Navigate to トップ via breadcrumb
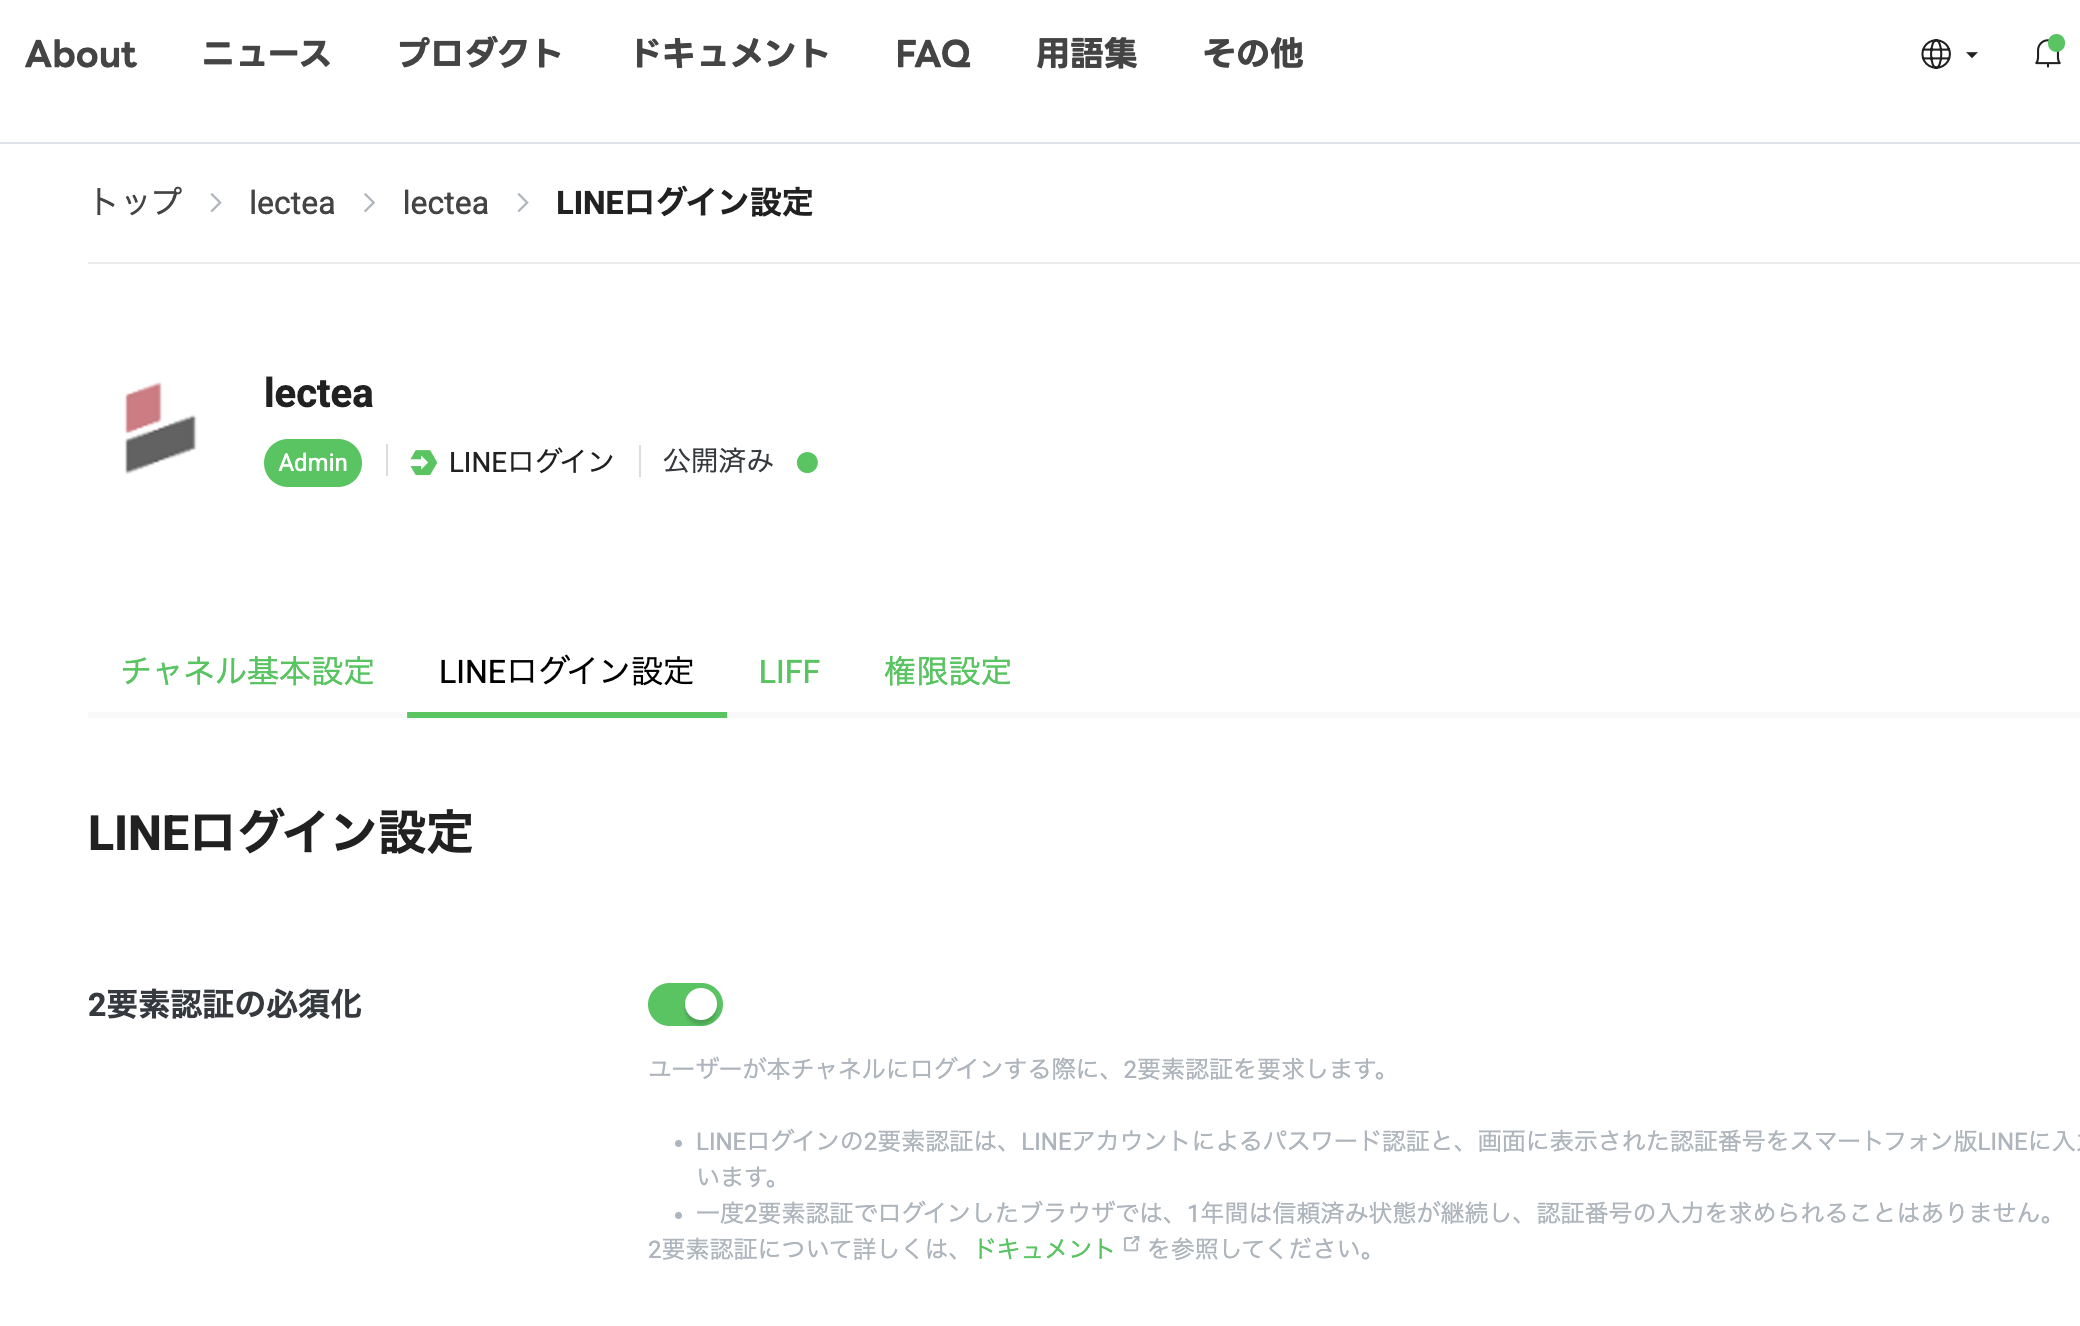2080x1326 pixels. tap(136, 201)
